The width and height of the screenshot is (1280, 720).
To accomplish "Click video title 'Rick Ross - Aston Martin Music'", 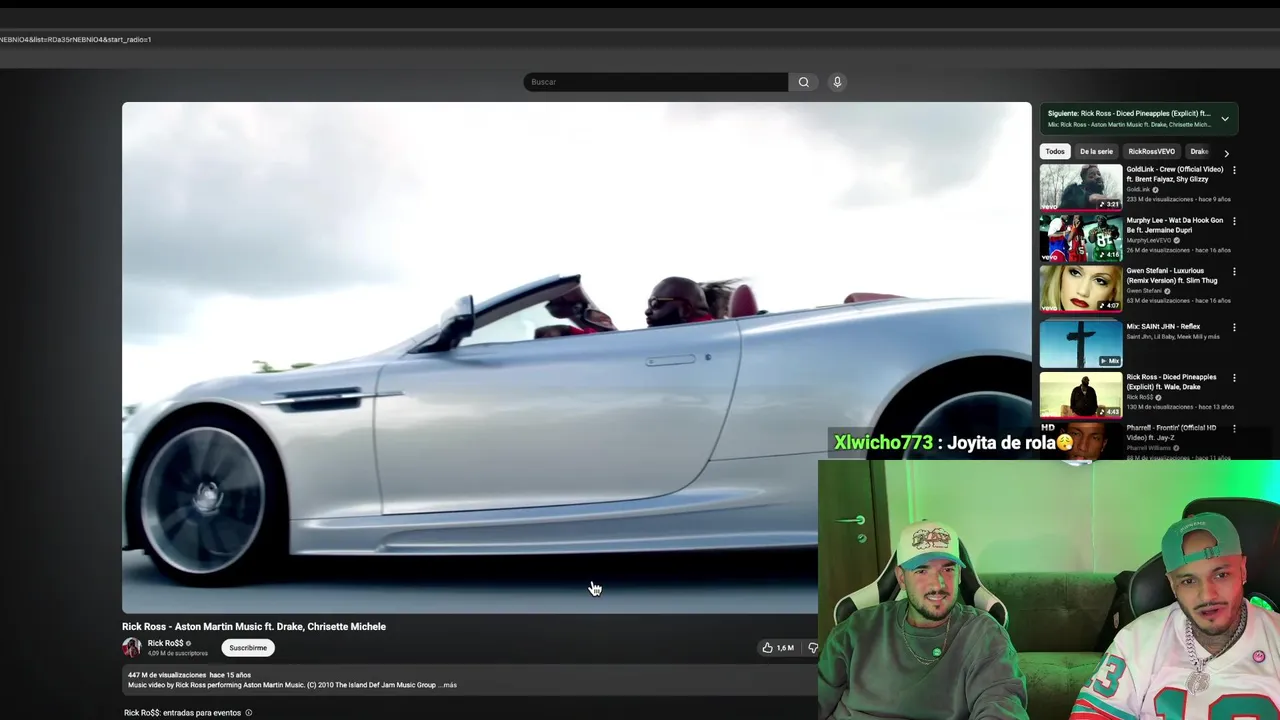I will click(254, 627).
